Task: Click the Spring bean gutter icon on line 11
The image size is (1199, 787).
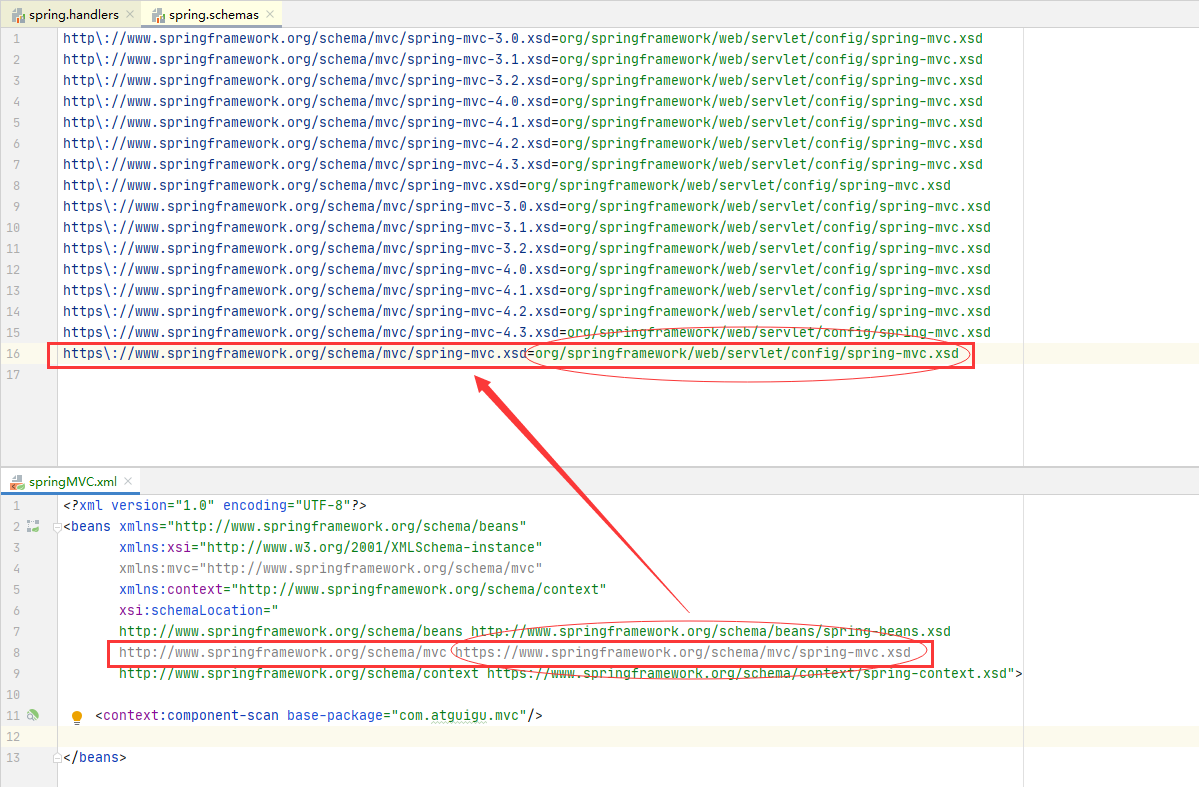Action: click(x=33, y=715)
